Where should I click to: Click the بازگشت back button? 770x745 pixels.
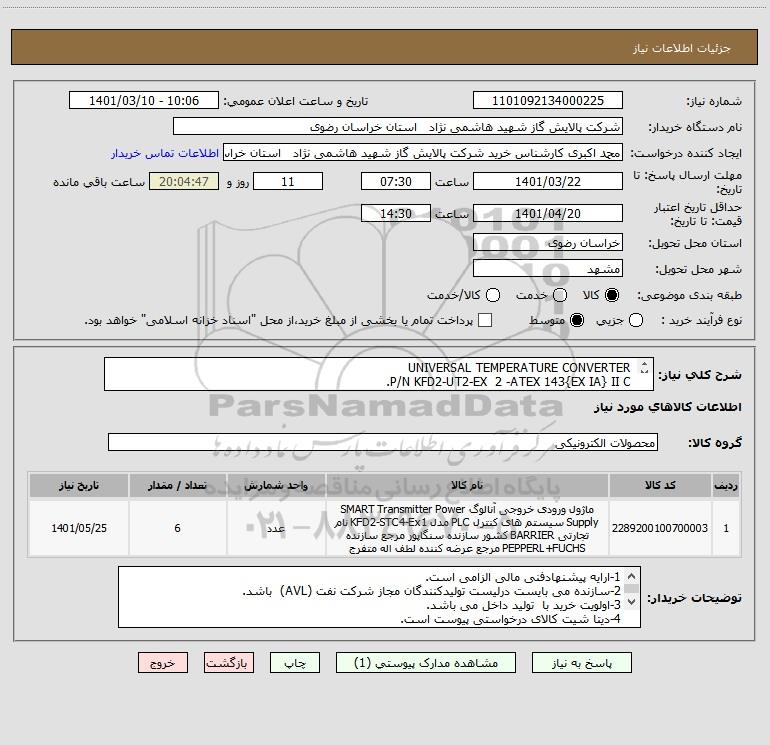pos(229,663)
